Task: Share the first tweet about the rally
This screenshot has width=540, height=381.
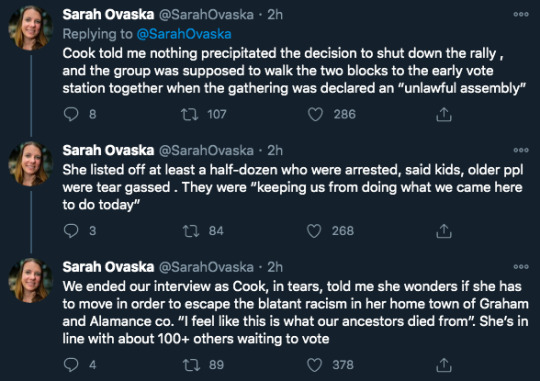Action: tap(444, 114)
